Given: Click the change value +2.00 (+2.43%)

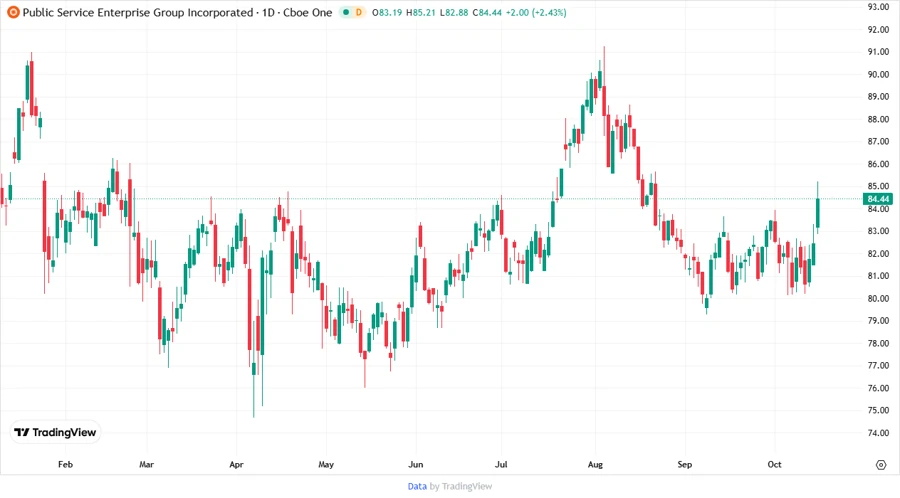Looking at the screenshot, I should pos(536,12).
